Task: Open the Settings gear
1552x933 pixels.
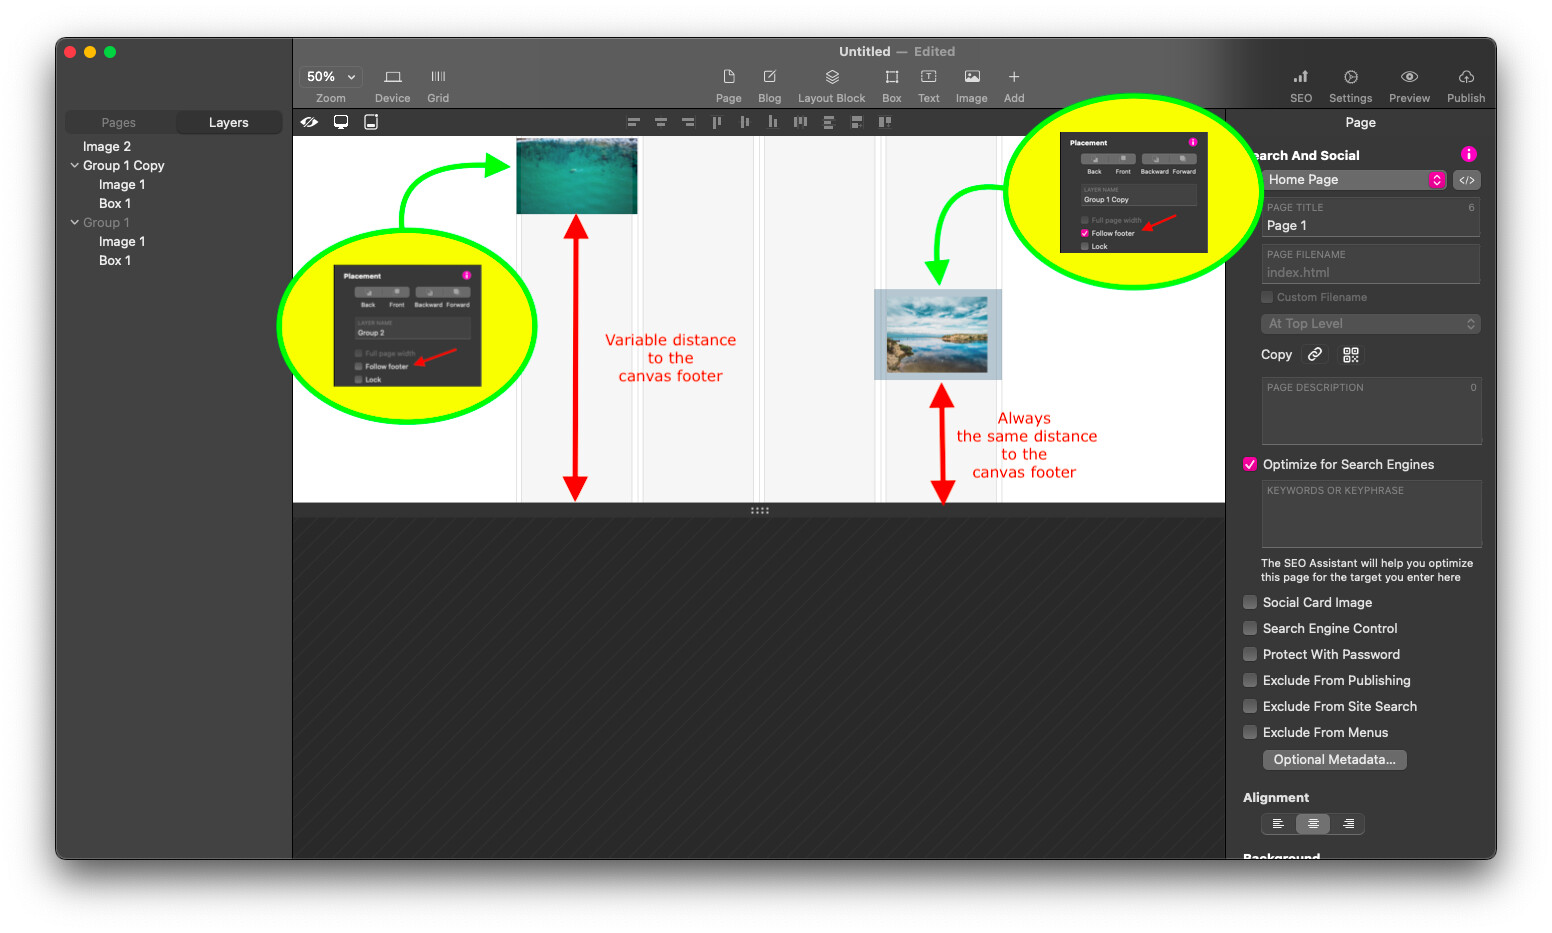Action: (x=1350, y=77)
